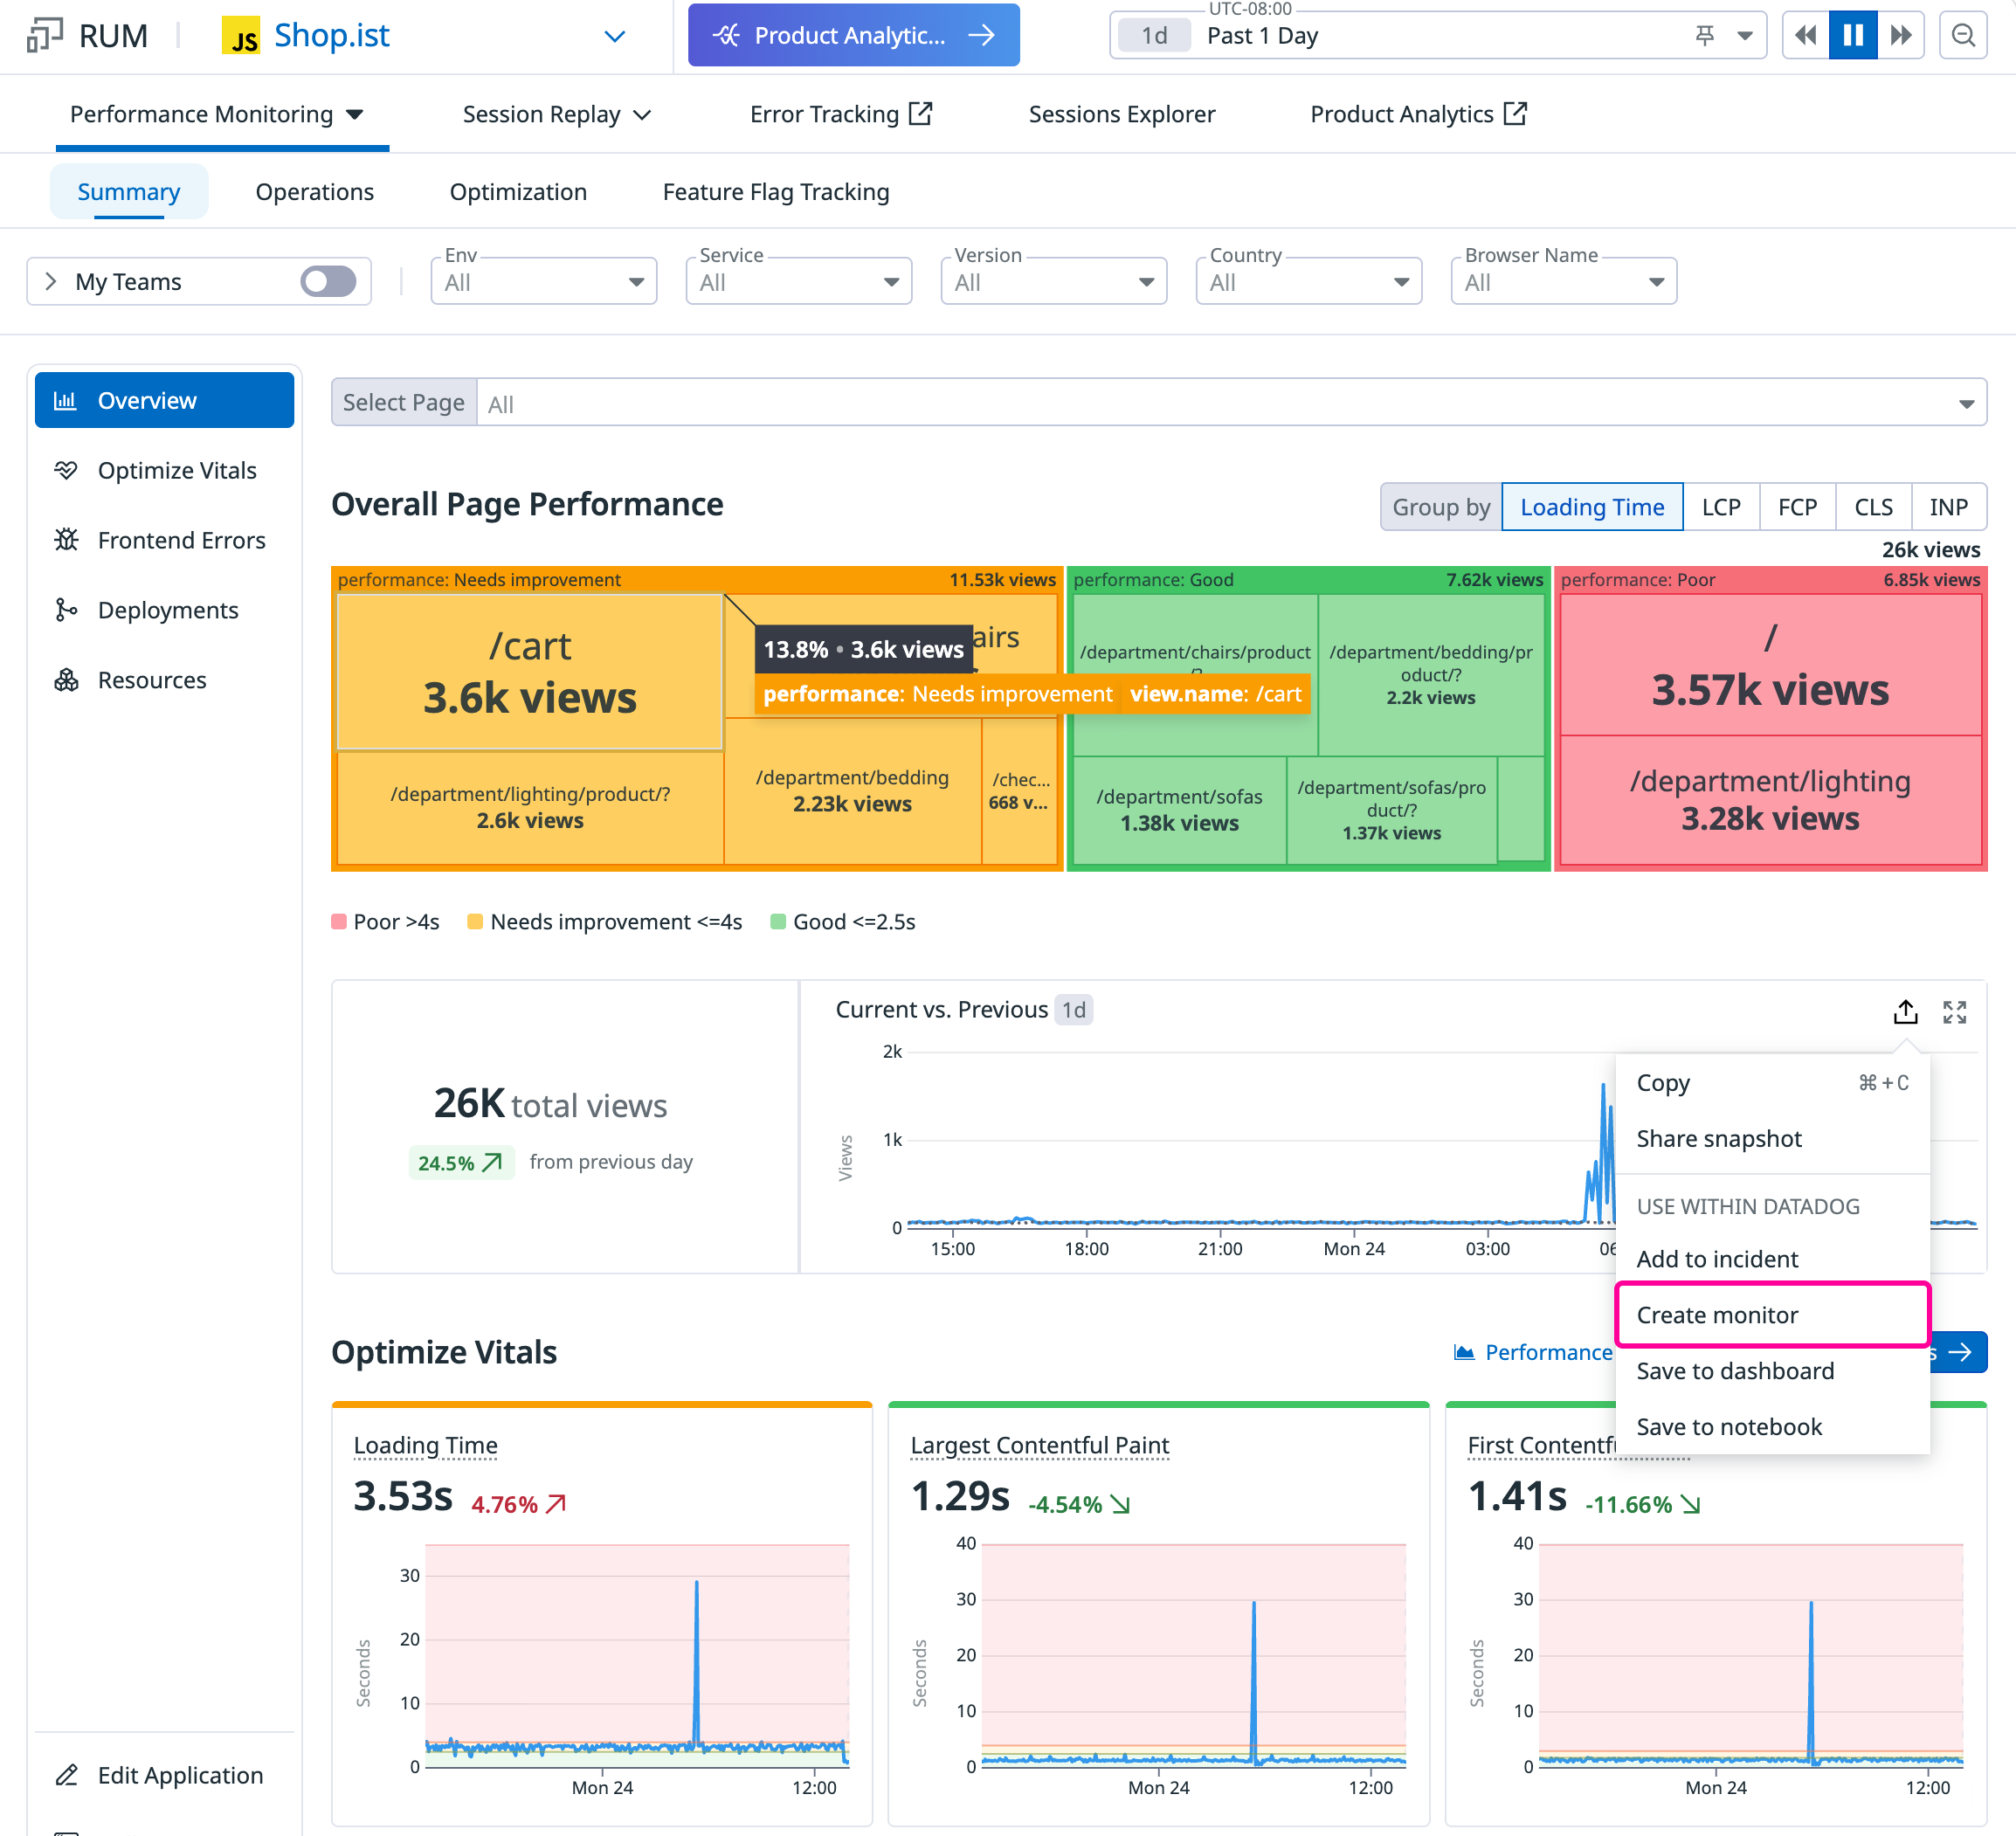
Task: Group treemap by LCP
Action: 1720,507
